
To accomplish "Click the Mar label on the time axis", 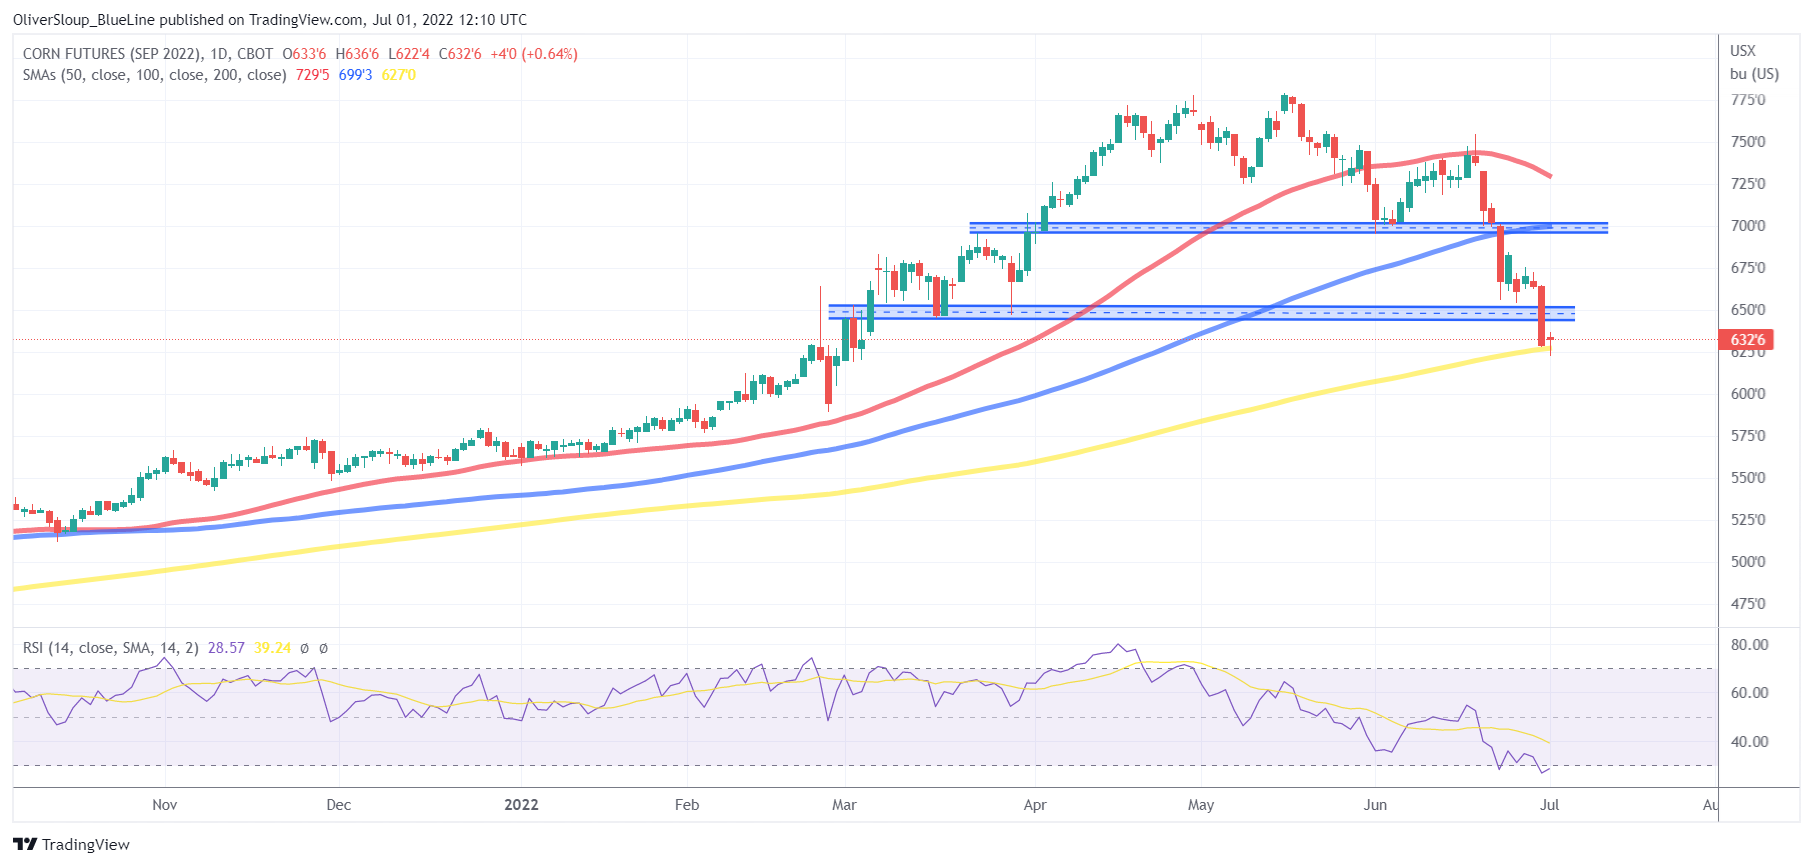I will pos(845,805).
